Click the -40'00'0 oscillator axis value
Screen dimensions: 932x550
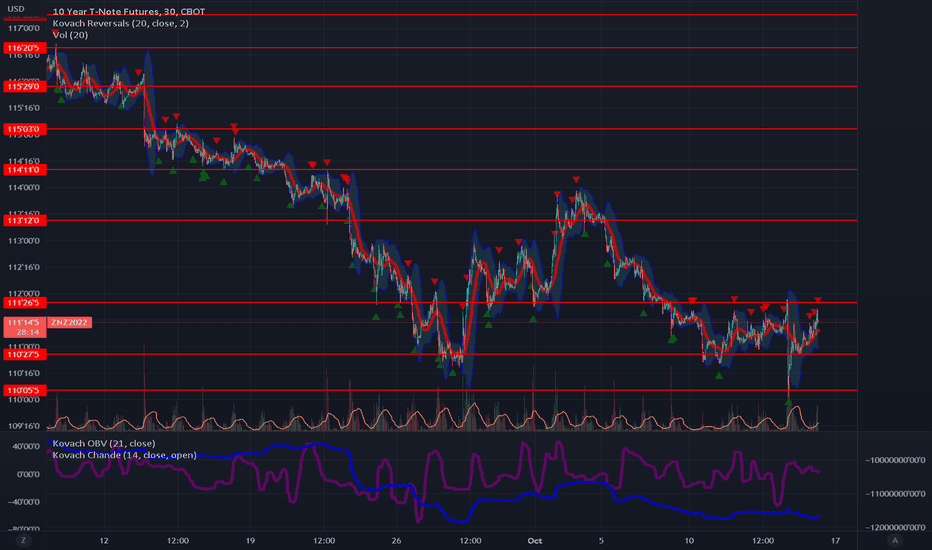point(24,502)
